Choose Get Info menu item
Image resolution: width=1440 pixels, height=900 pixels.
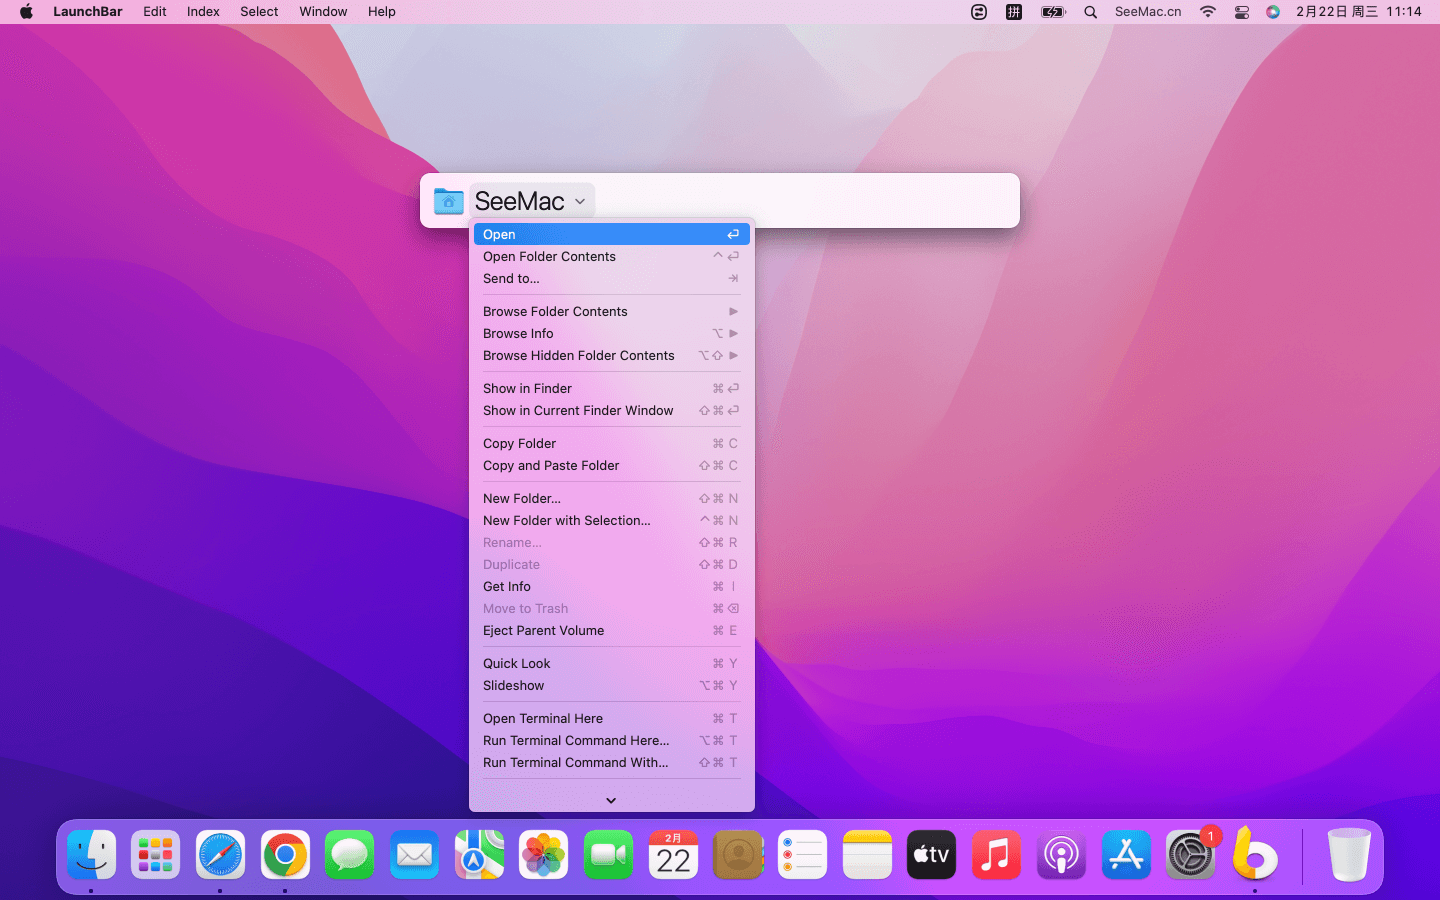[x=611, y=587]
